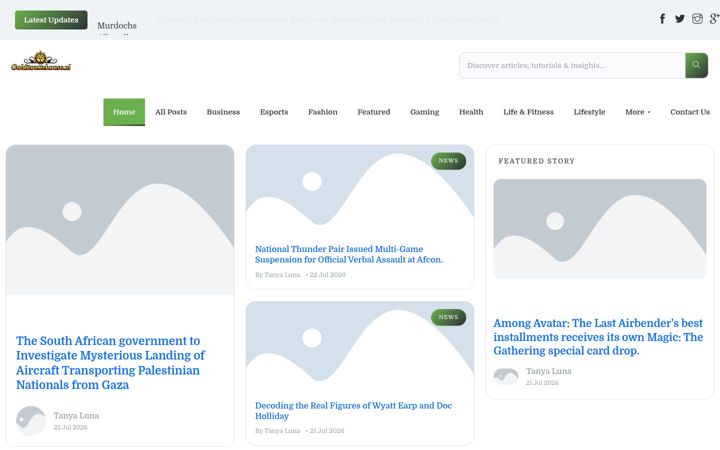720x450 pixels.
Task: Open National Thunder Pair suspension article
Action: coord(349,254)
